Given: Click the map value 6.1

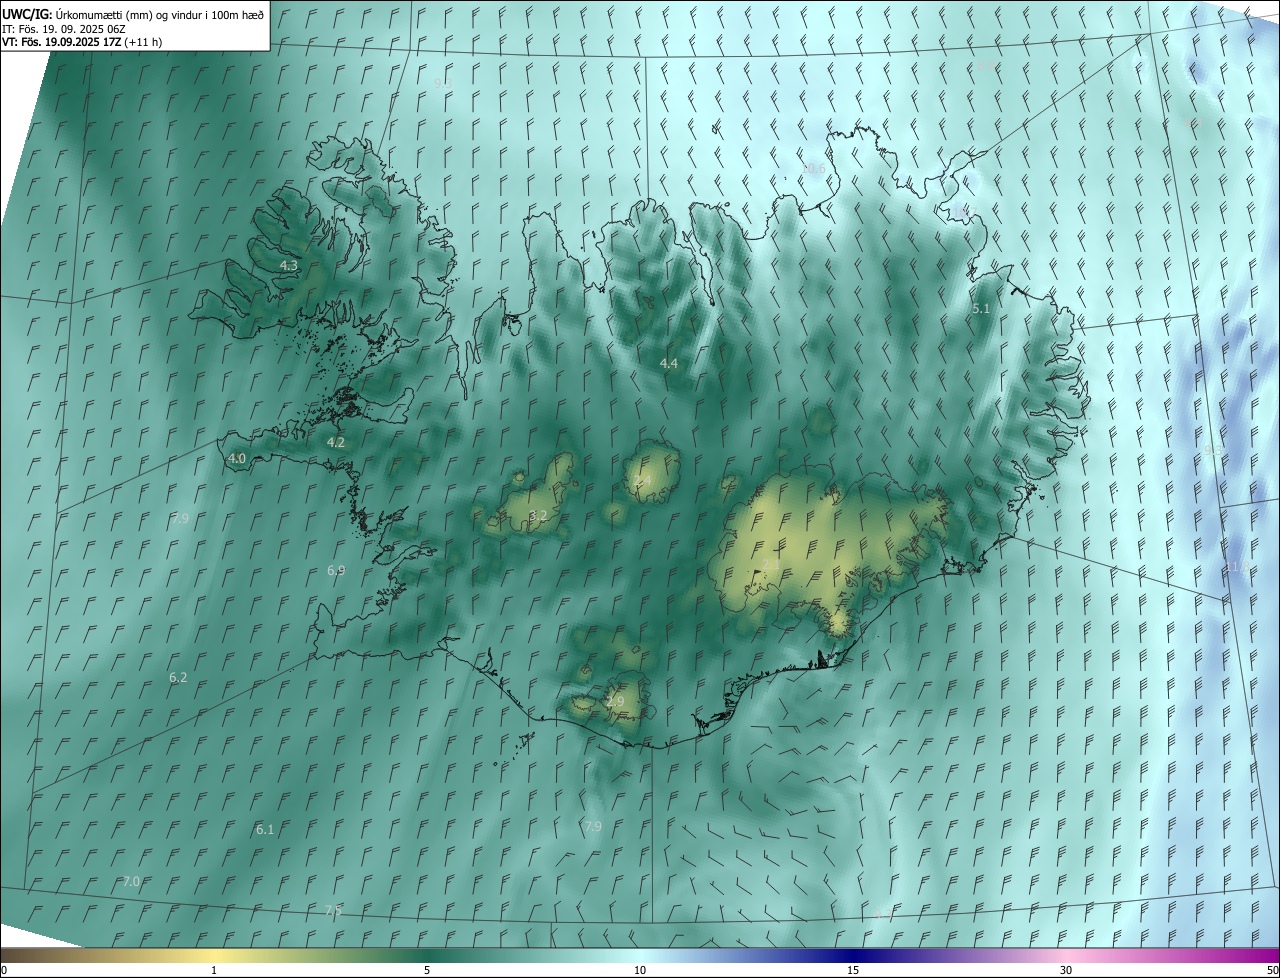Looking at the screenshot, I should pyautogui.click(x=265, y=830).
